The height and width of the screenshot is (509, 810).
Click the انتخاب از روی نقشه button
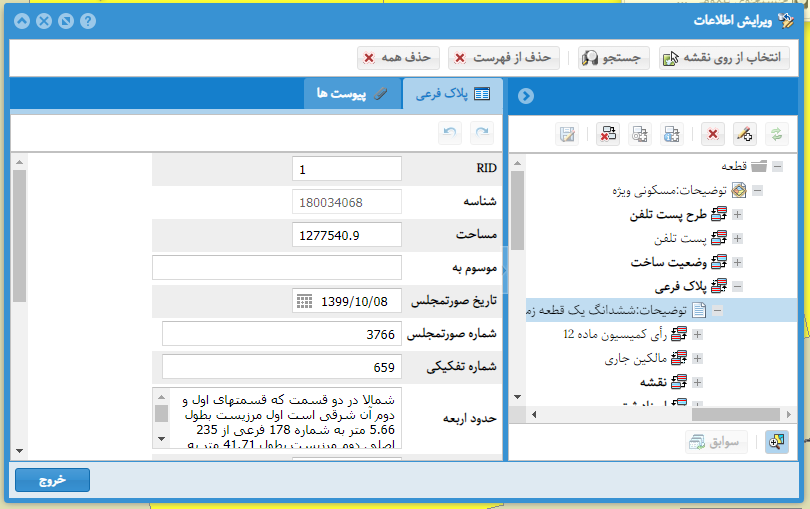(724, 58)
